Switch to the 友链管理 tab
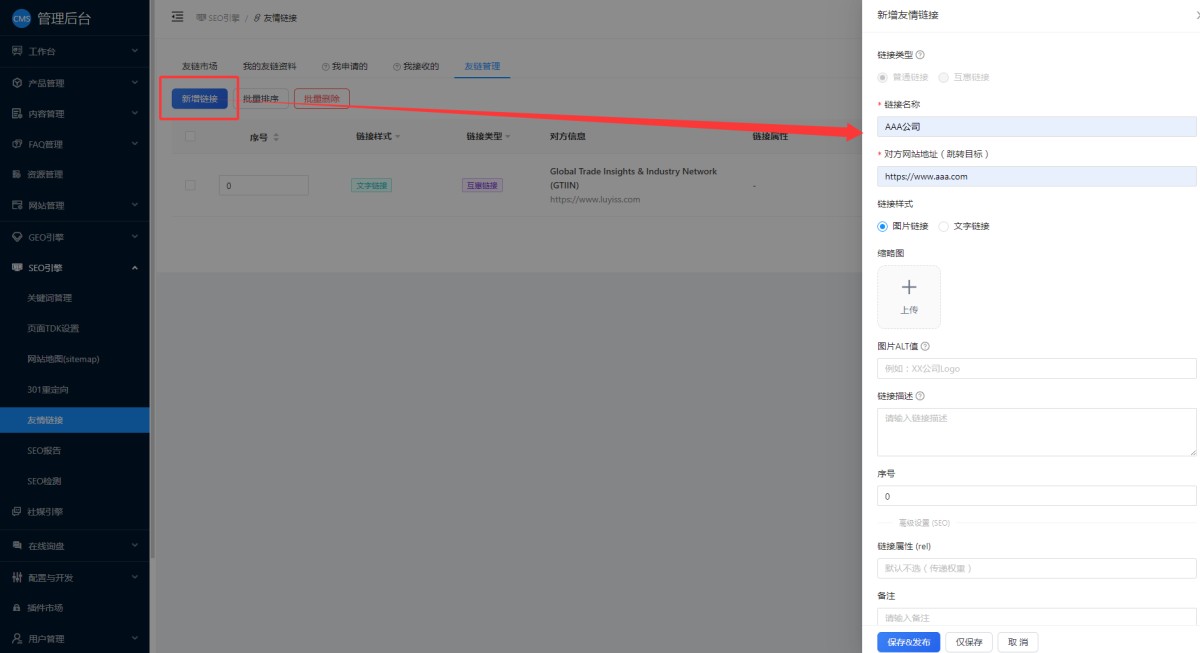This screenshot has height=653, width=1200. point(482,66)
